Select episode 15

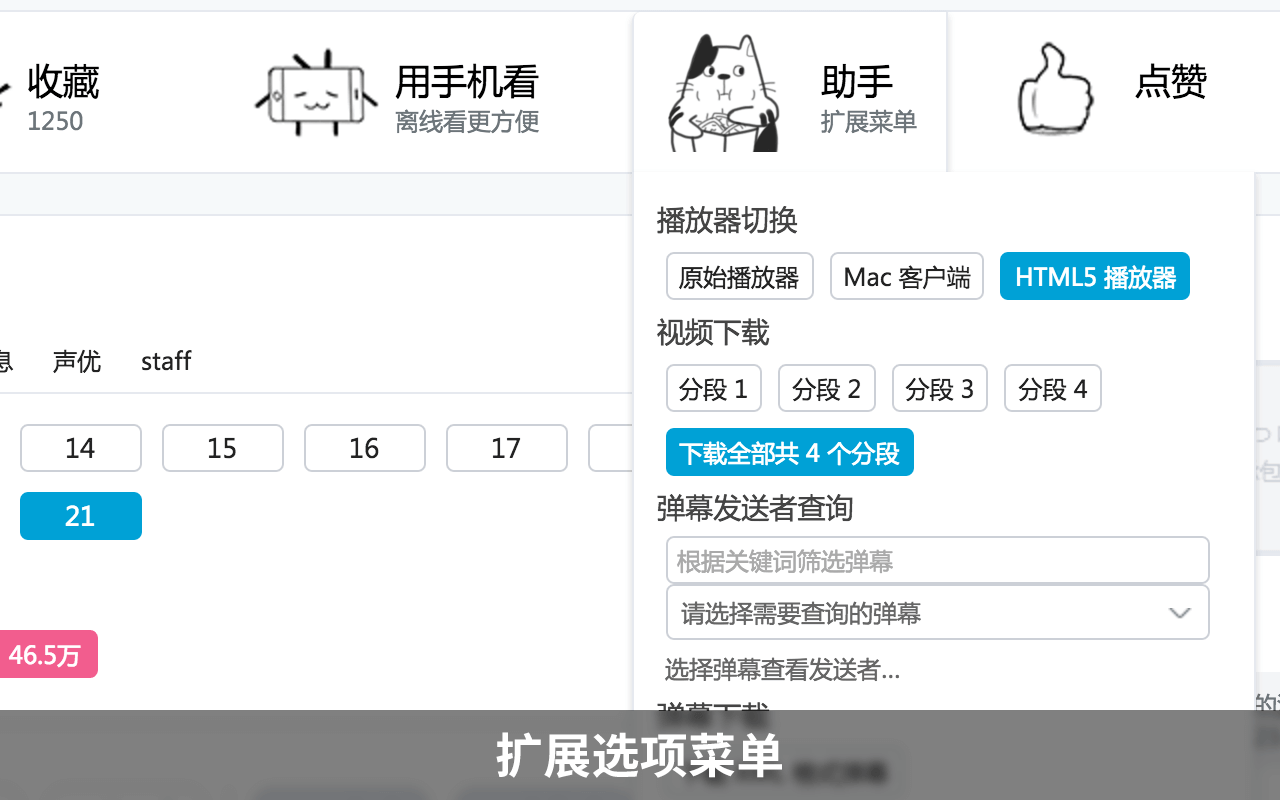coord(223,448)
